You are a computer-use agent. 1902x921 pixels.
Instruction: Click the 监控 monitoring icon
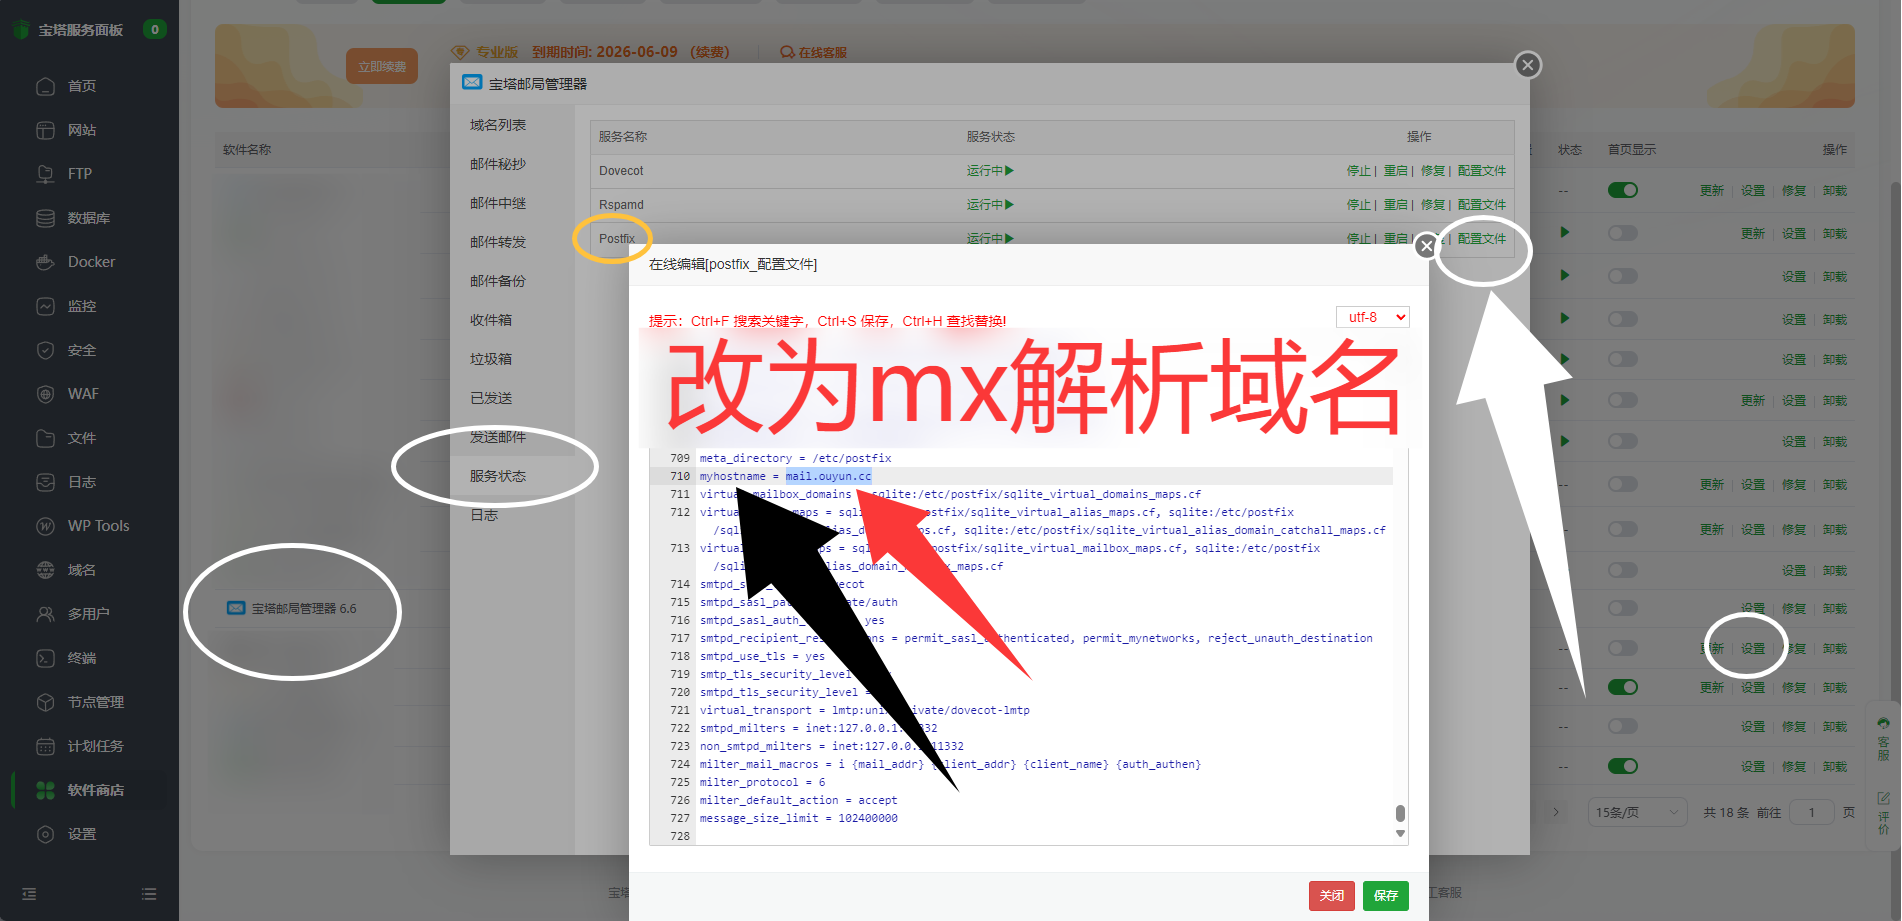45,306
